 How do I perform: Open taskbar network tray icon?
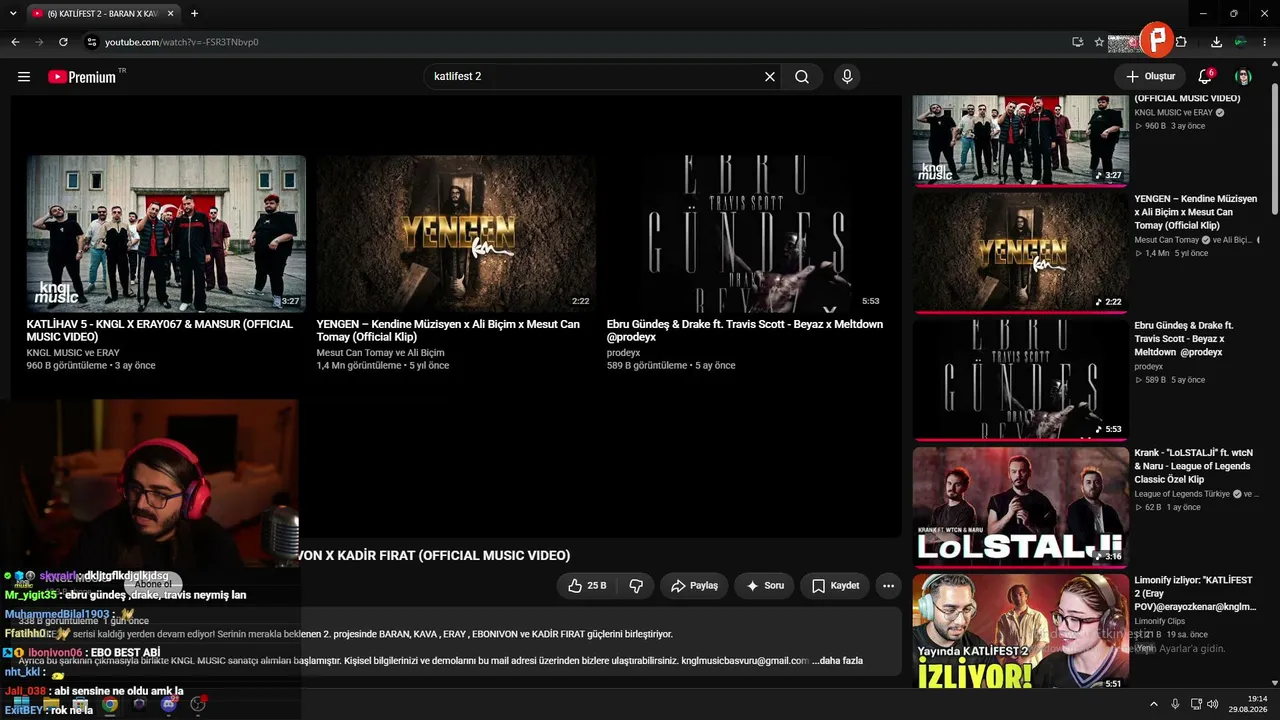click(1196, 704)
